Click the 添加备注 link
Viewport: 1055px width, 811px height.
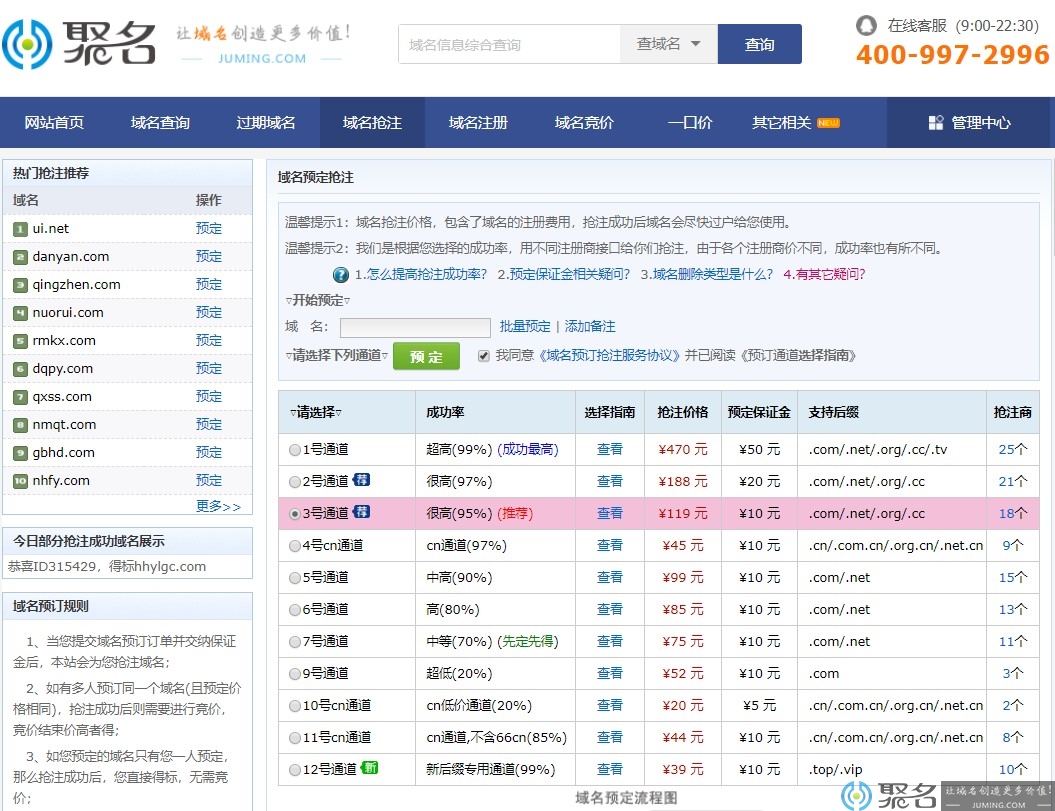point(590,326)
